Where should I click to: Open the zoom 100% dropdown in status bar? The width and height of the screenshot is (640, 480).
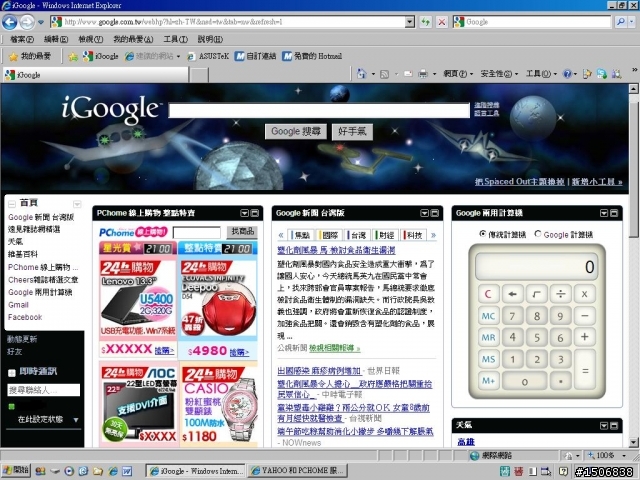pyautogui.click(x=624, y=455)
